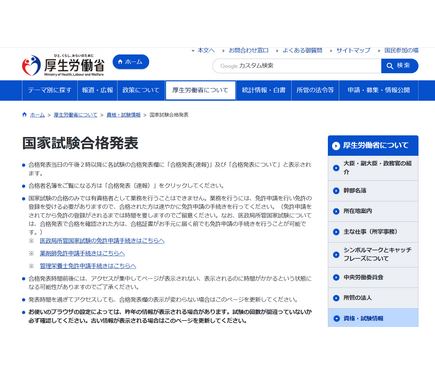
Task: Open よくある御質問 link
Action: [x=302, y=50]
